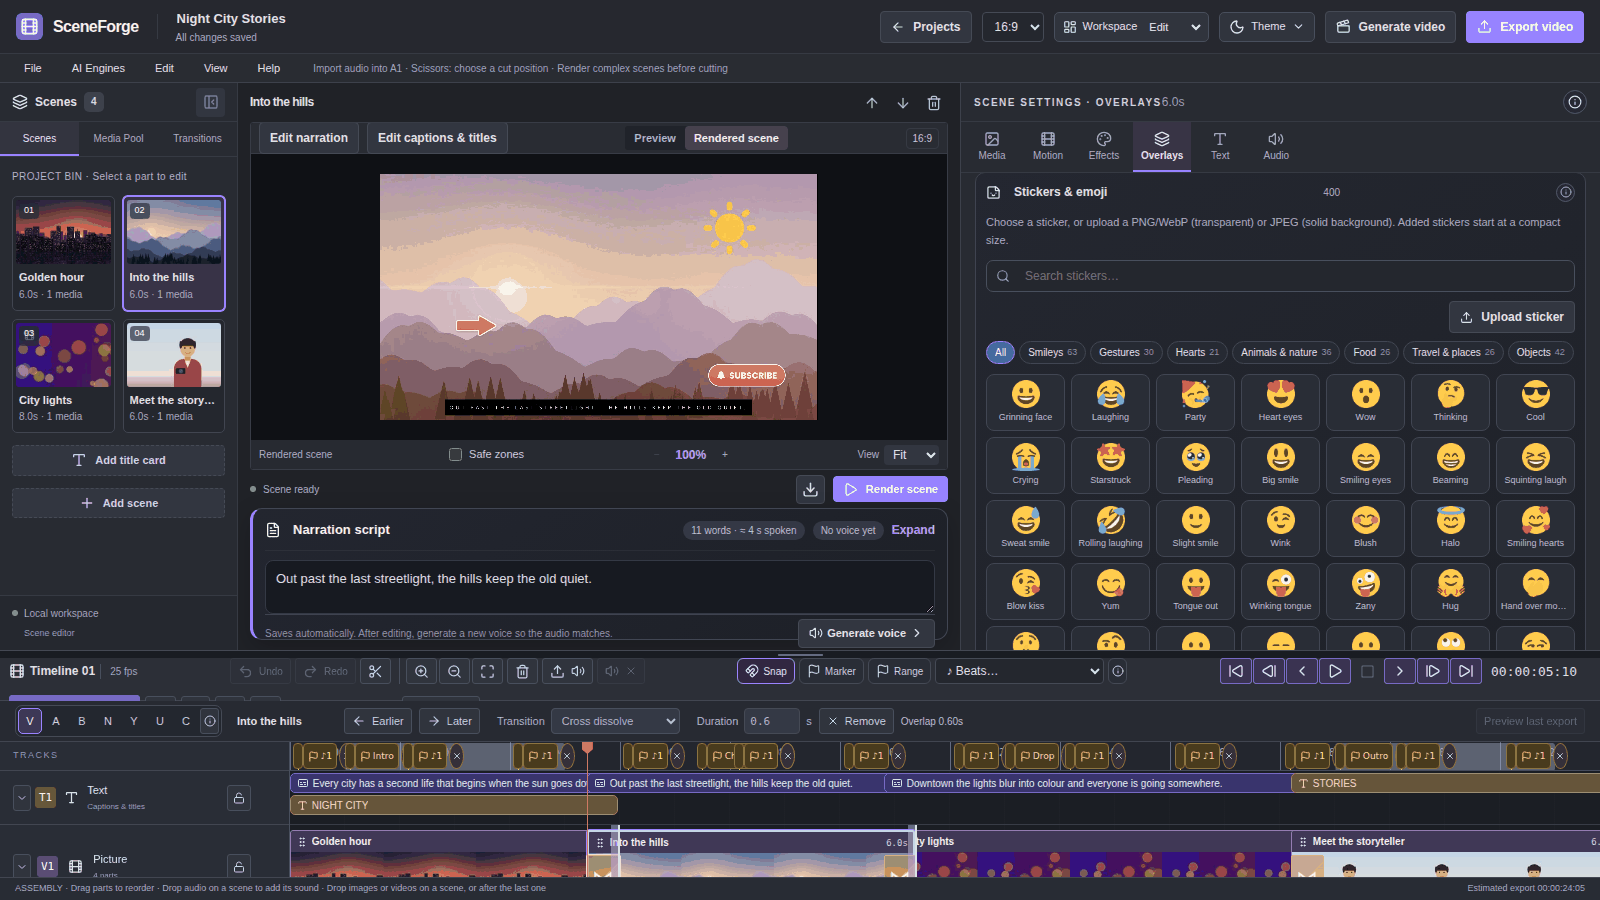Switch to the Transitions tab
This screenshot has height=900, width=1600.
[x=198, y=138]
